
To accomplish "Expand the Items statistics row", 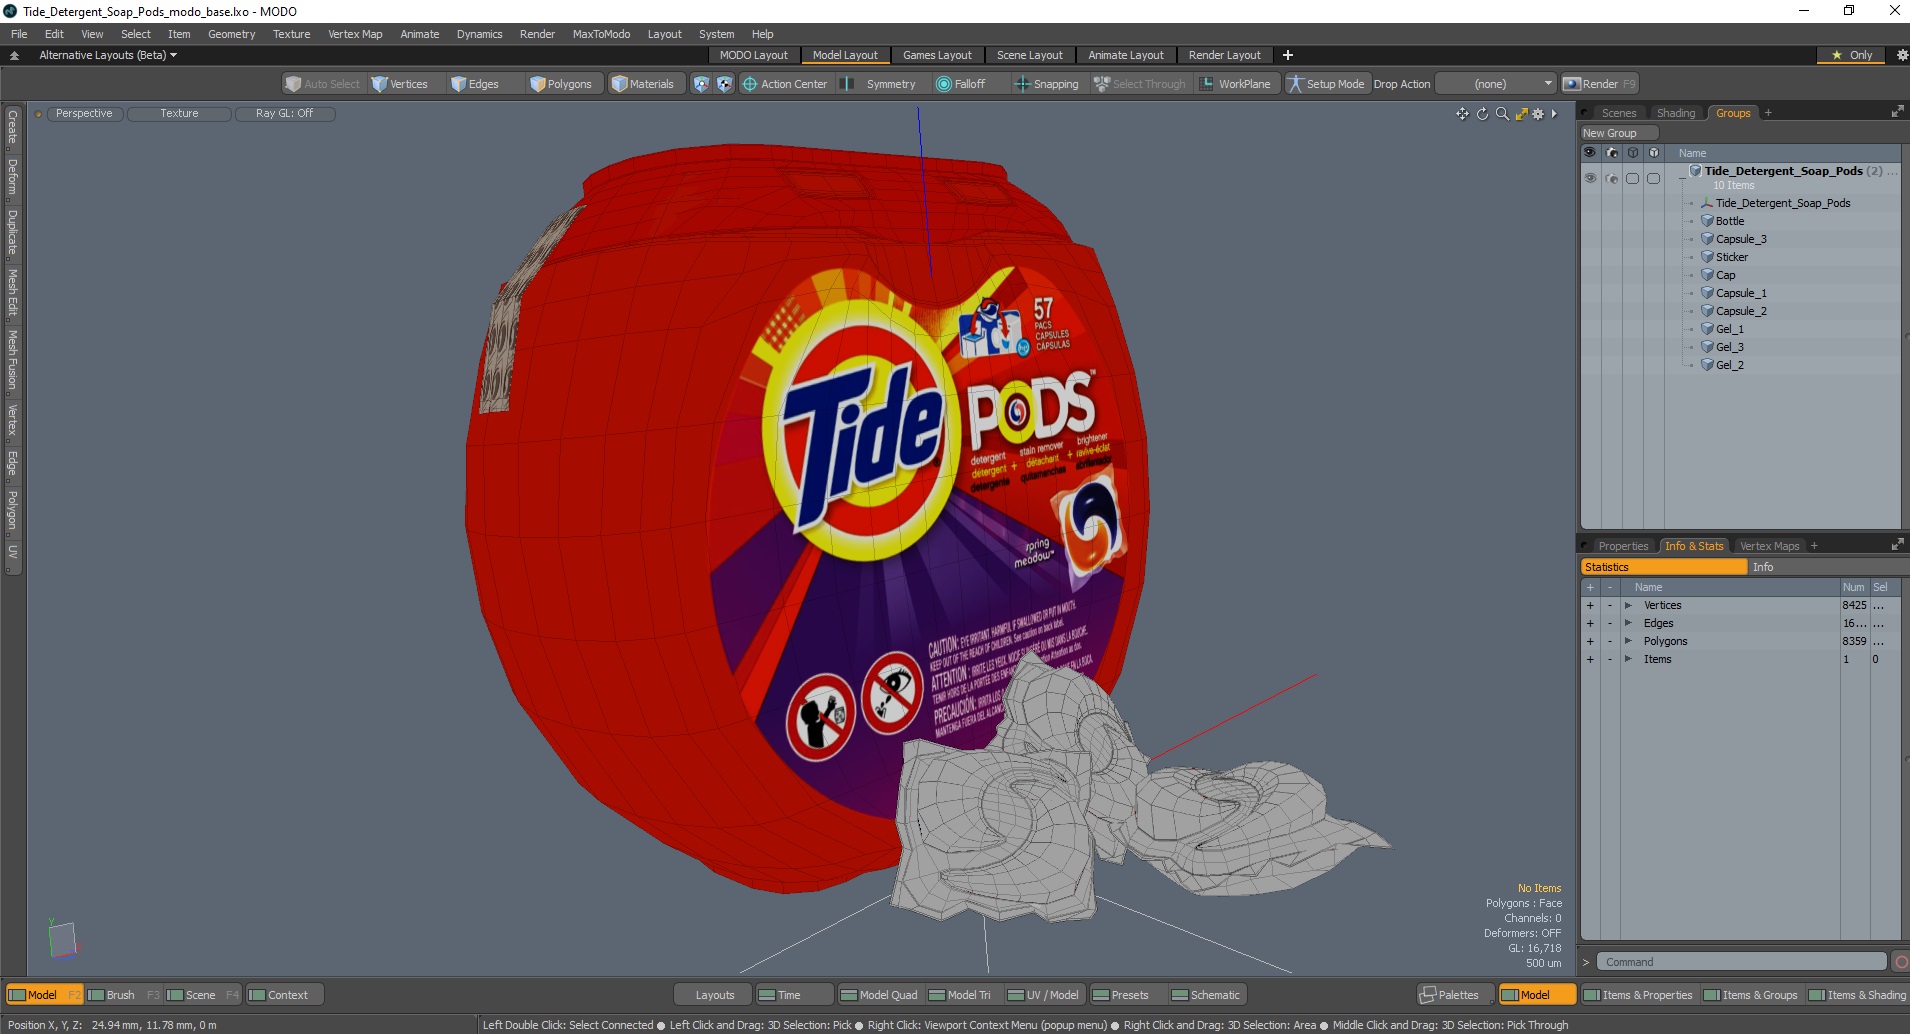I will click(x=1628, y=659).
